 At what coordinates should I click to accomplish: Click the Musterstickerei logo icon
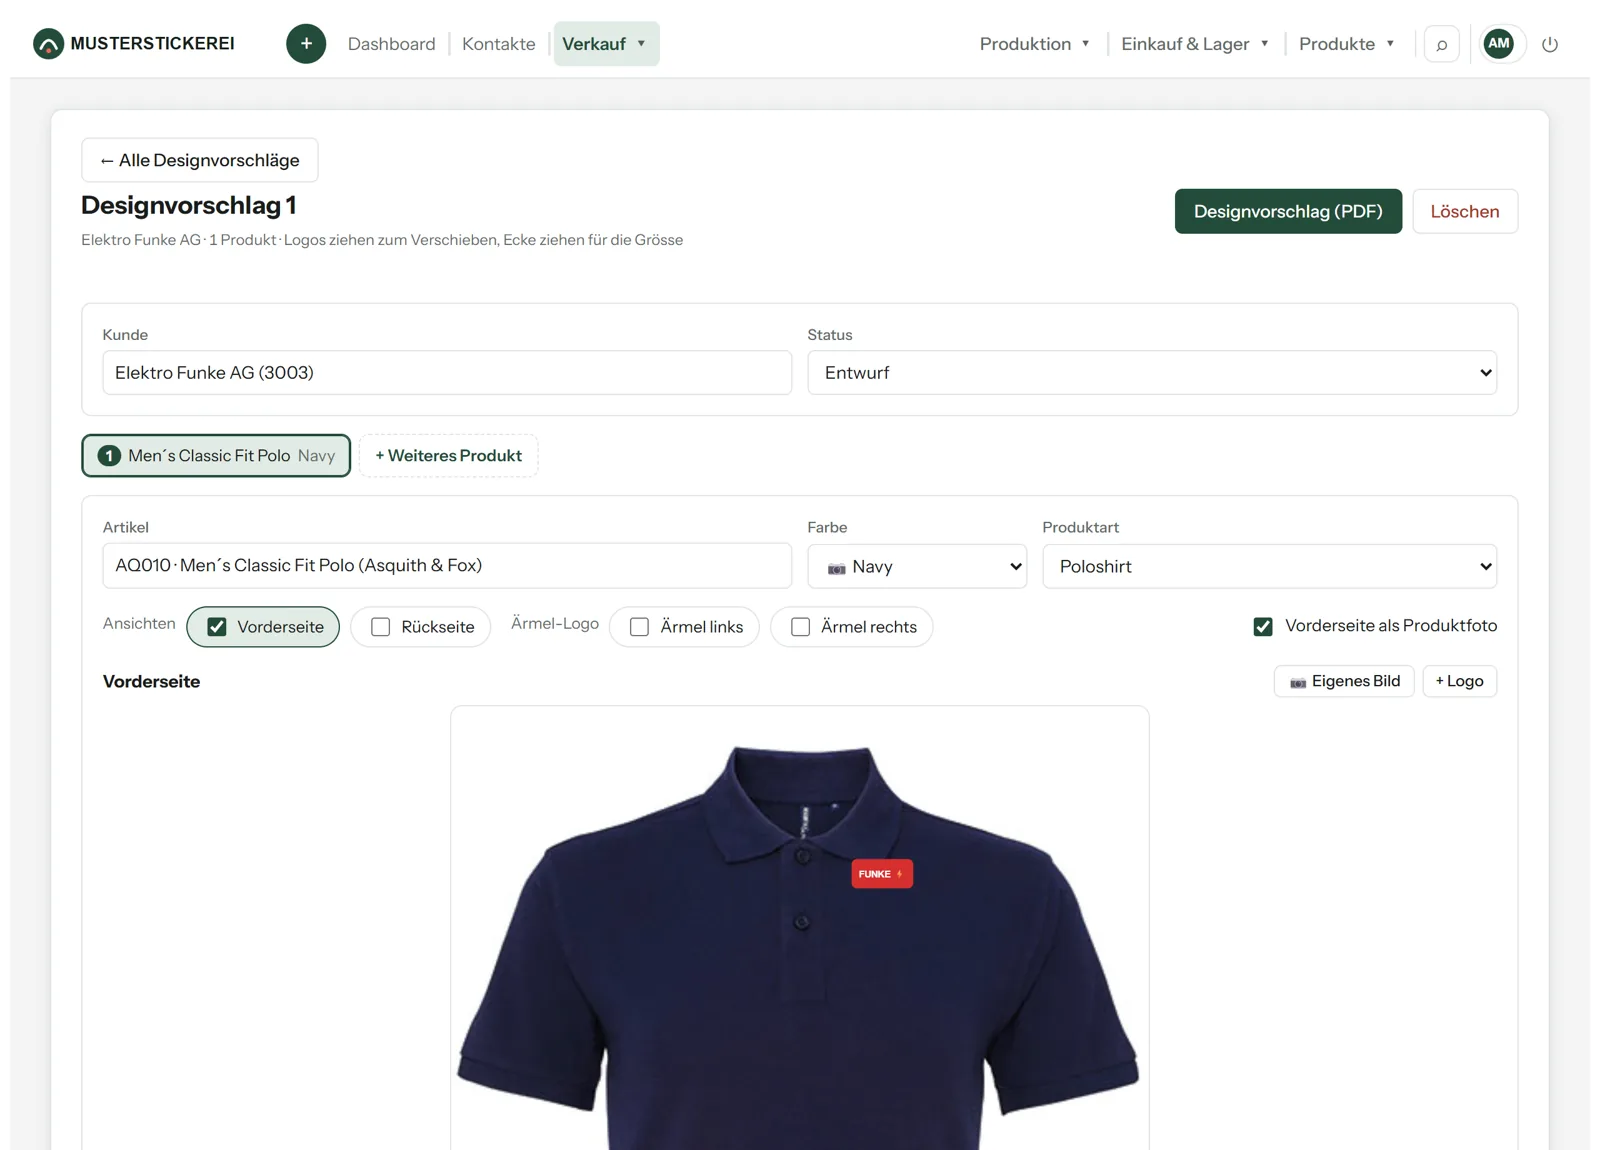coord(48,44)
